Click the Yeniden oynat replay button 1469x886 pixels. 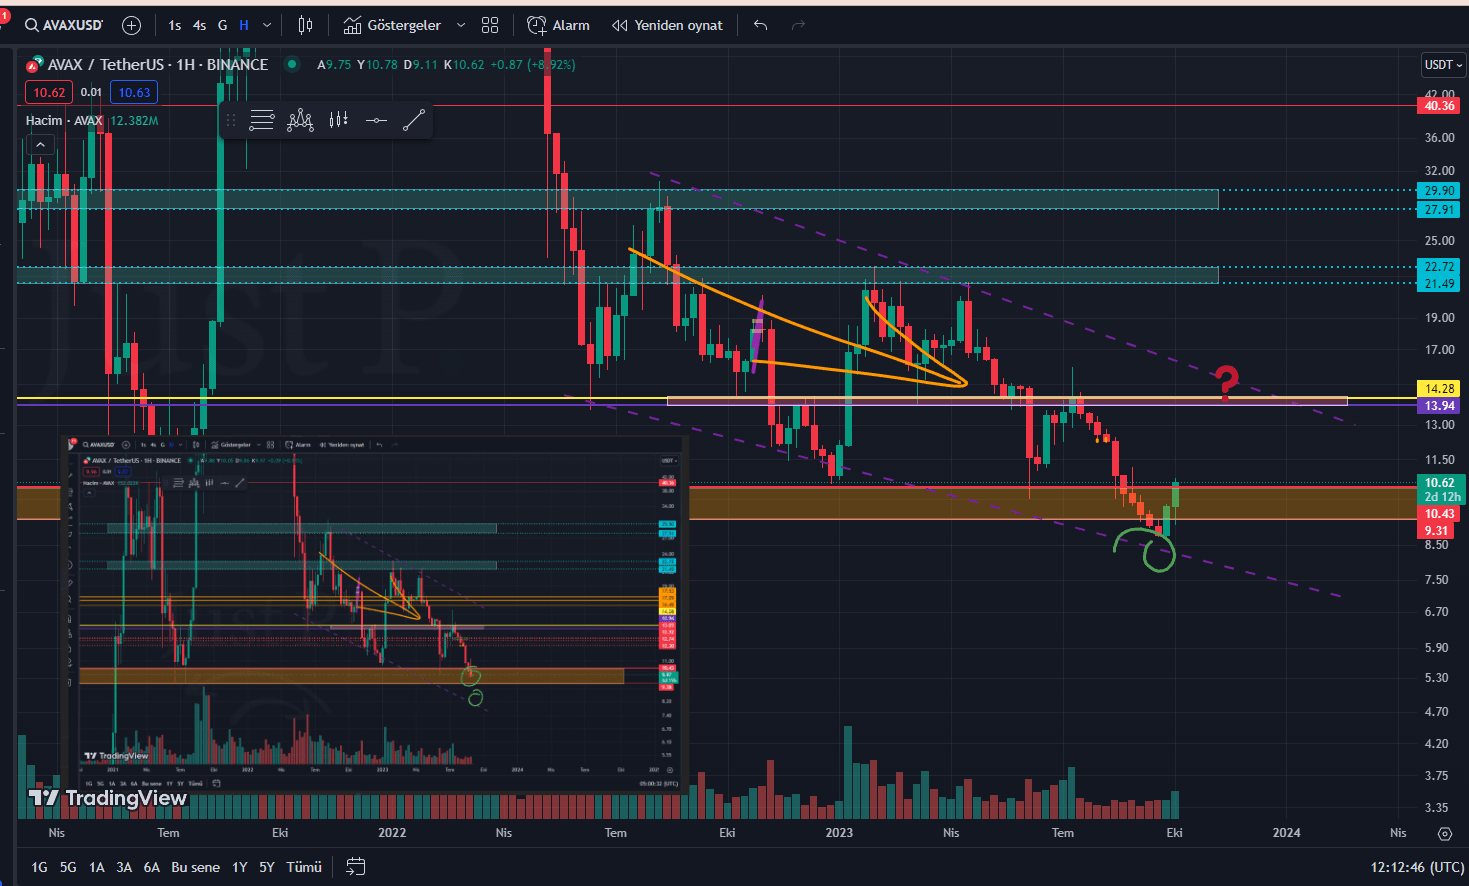coord(667,25)
